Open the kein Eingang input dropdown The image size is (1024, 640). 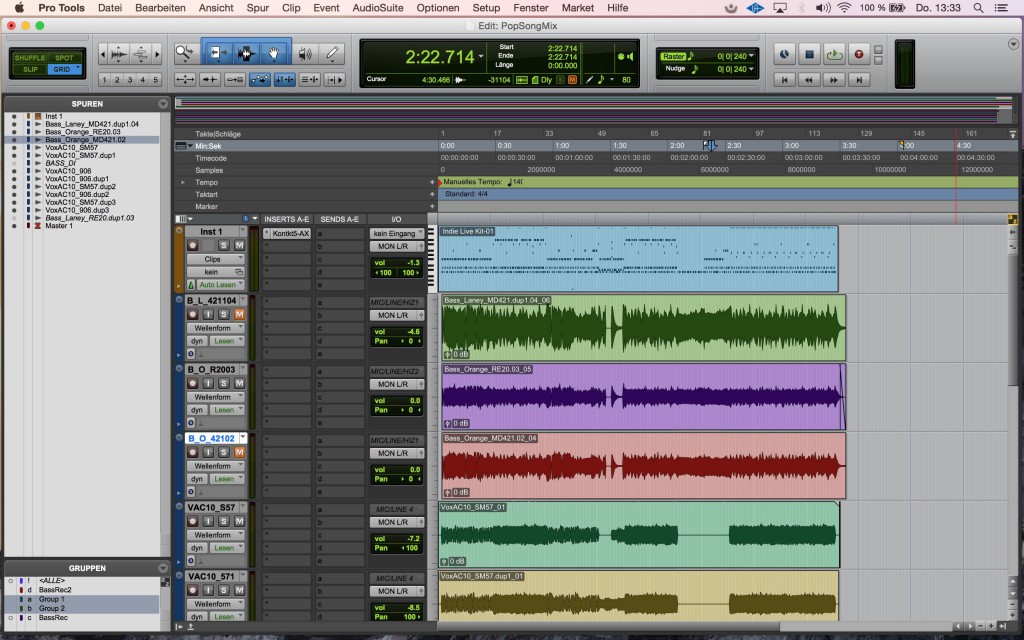pyautogui.click(x=396, y=233)
